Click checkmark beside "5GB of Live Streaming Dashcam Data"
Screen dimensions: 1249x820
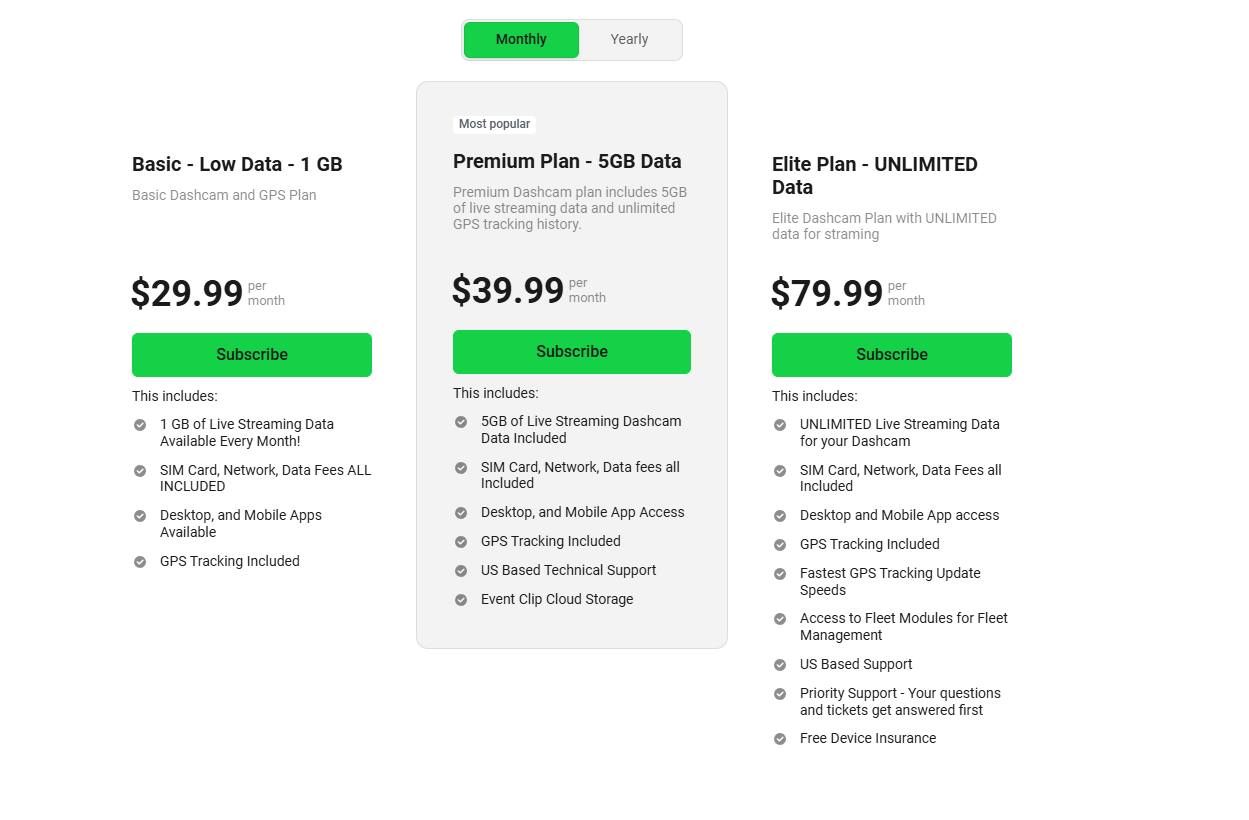coord(461,421)
